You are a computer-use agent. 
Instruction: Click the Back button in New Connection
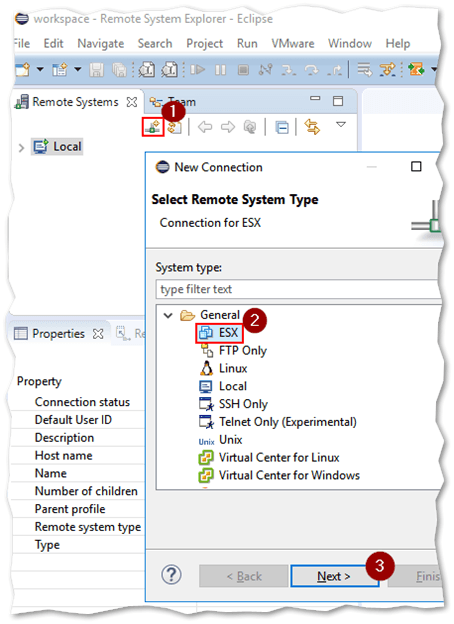point(244,576)
